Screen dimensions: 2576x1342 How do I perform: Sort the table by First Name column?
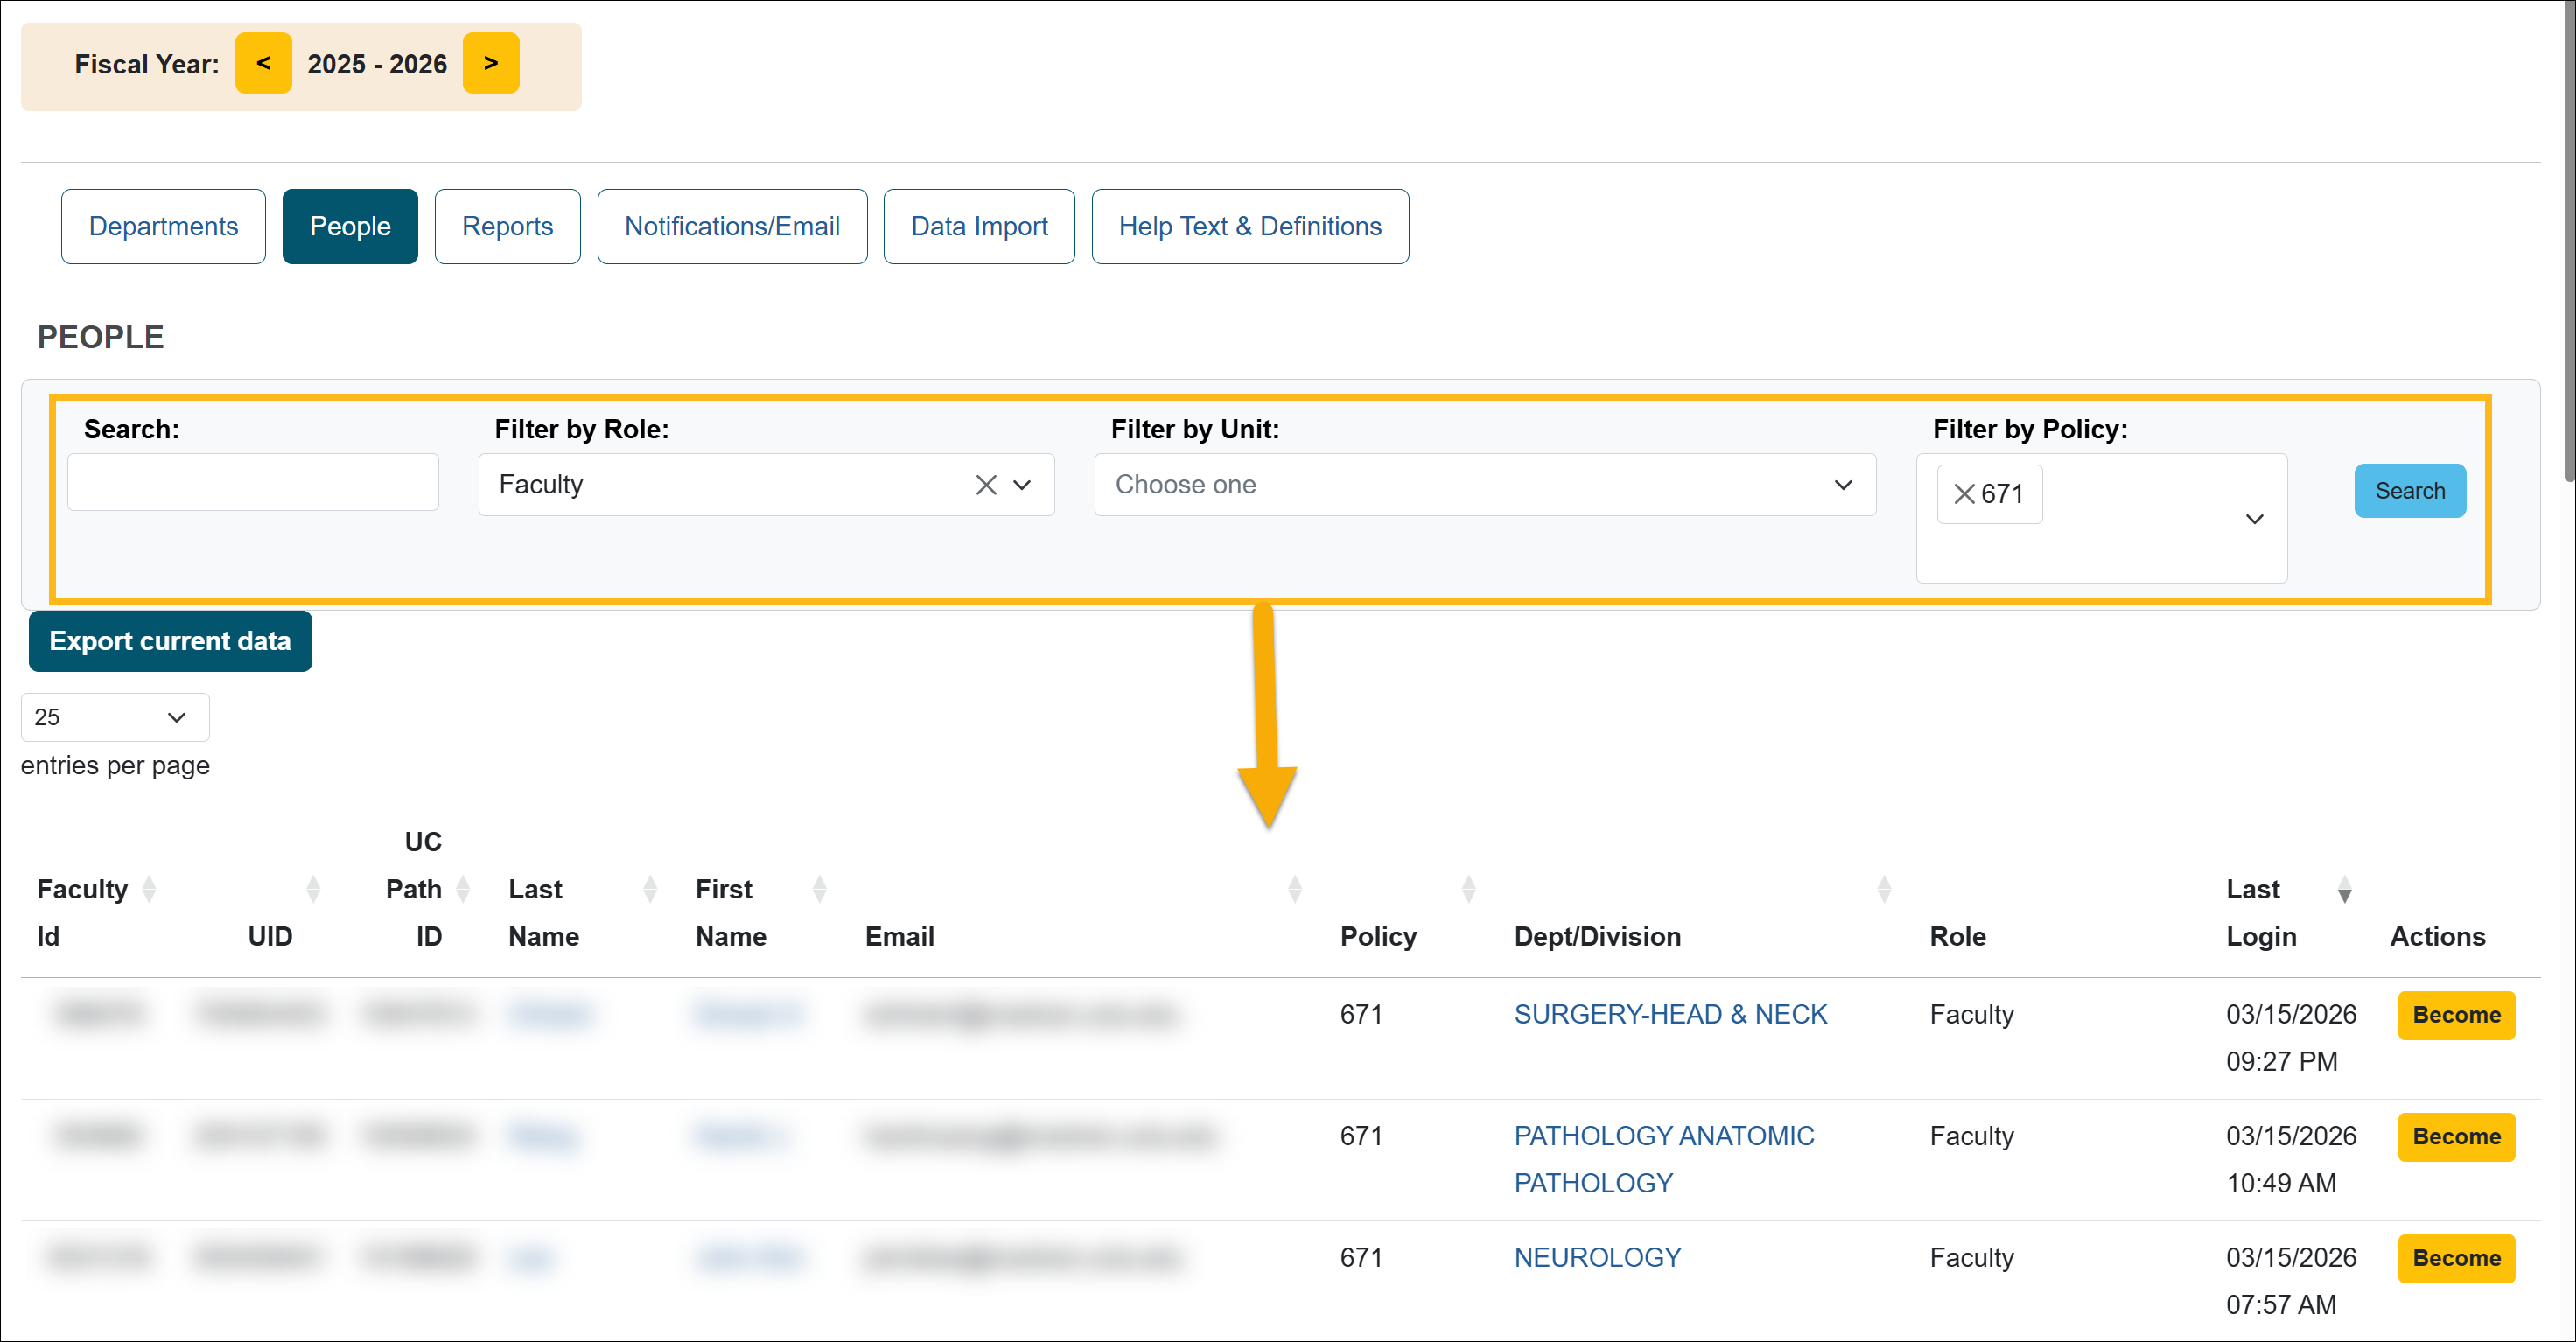click(x=820, y=888)
